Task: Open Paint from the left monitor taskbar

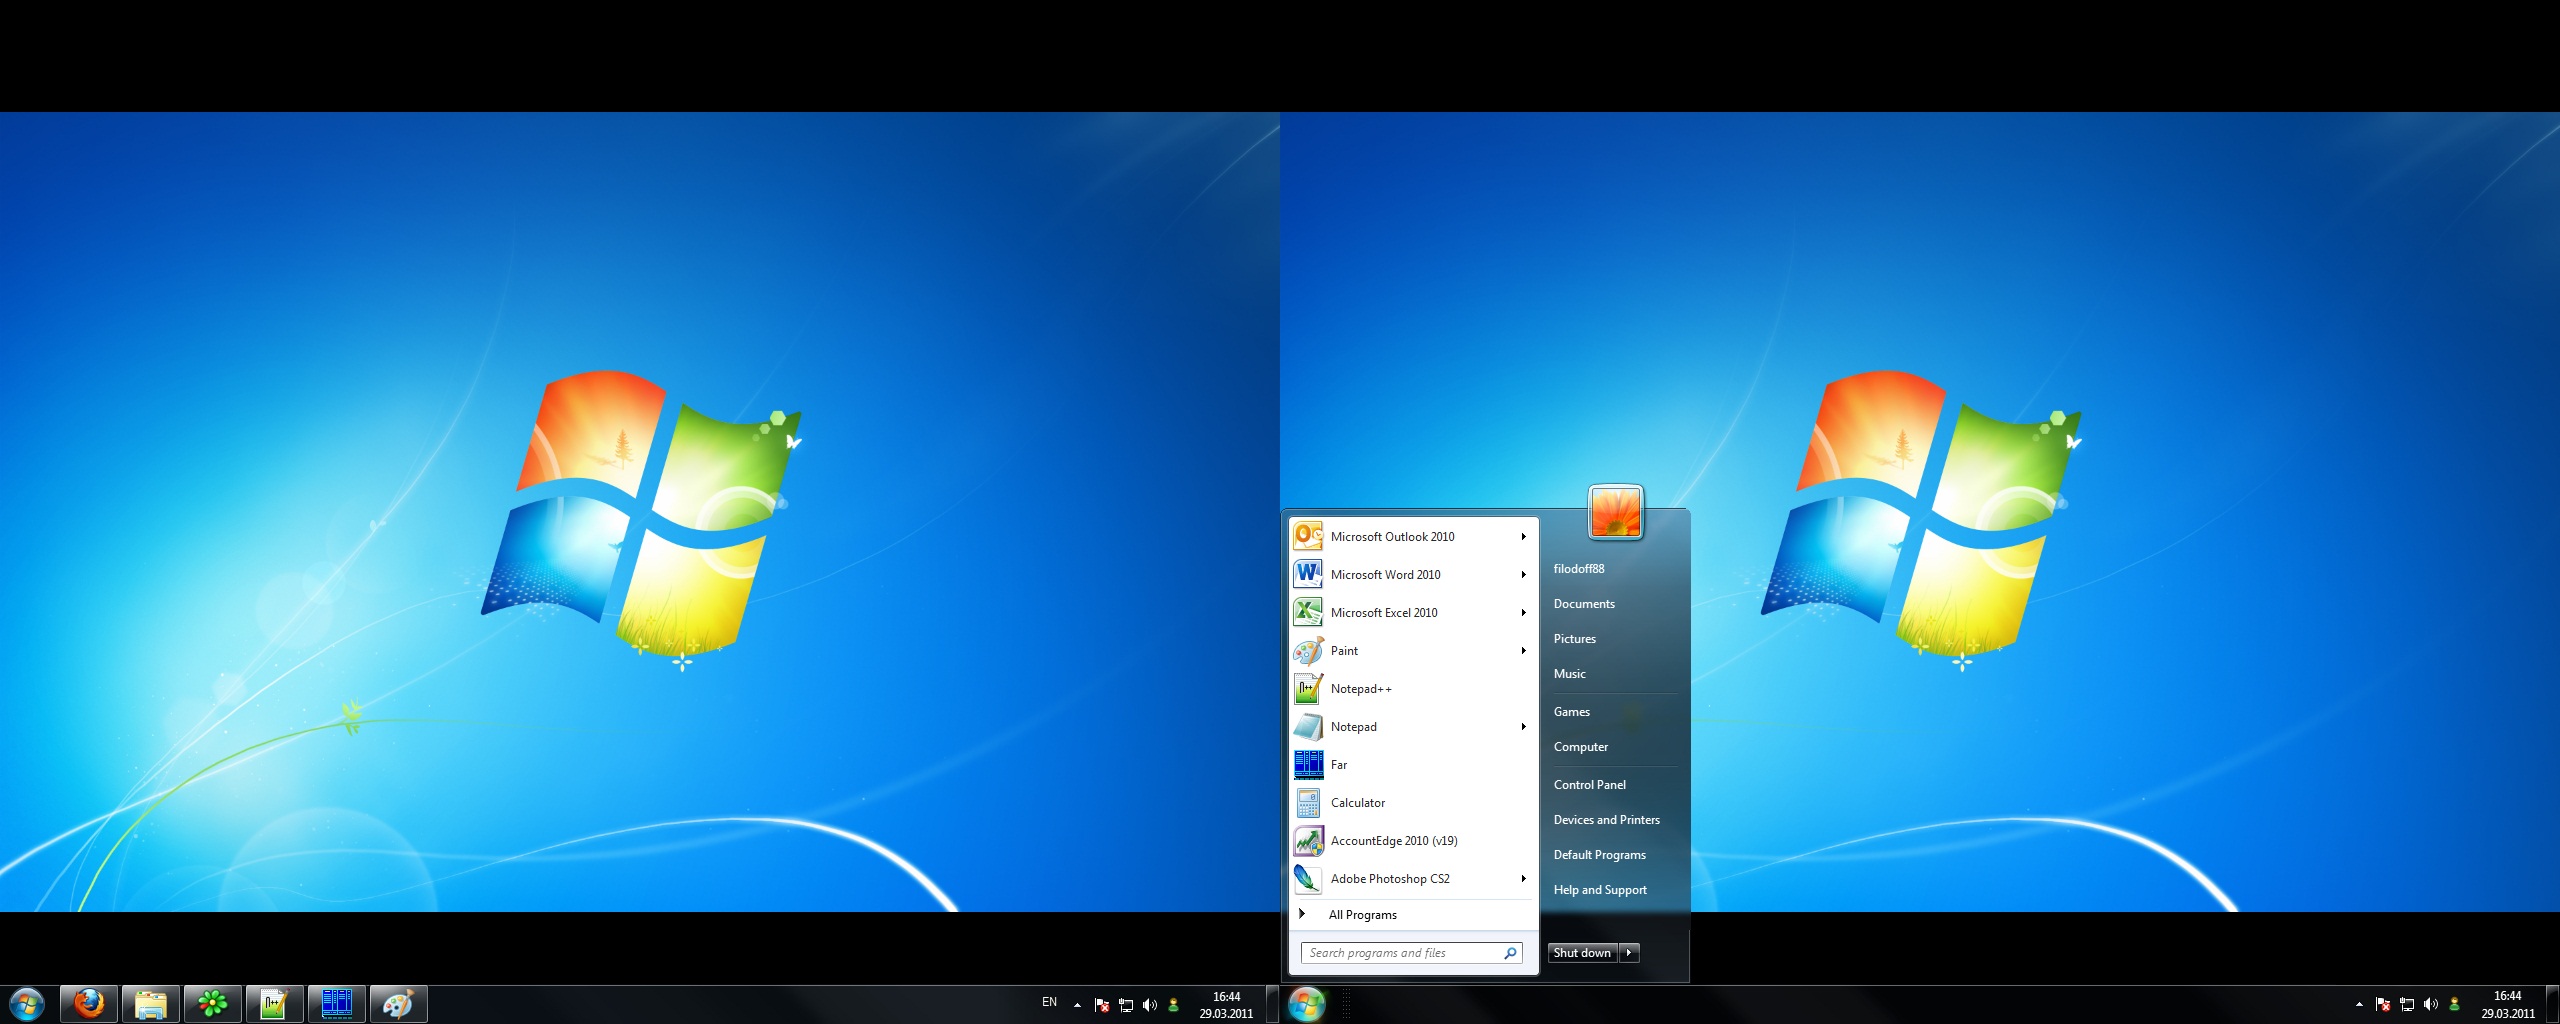Action: tap(399, 1004)
